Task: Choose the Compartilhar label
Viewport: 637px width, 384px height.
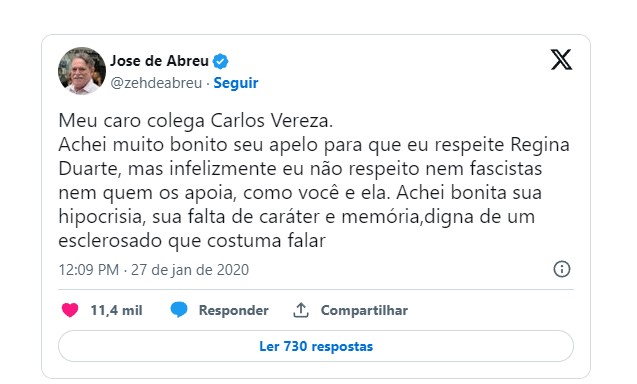Action: [364, 310]
